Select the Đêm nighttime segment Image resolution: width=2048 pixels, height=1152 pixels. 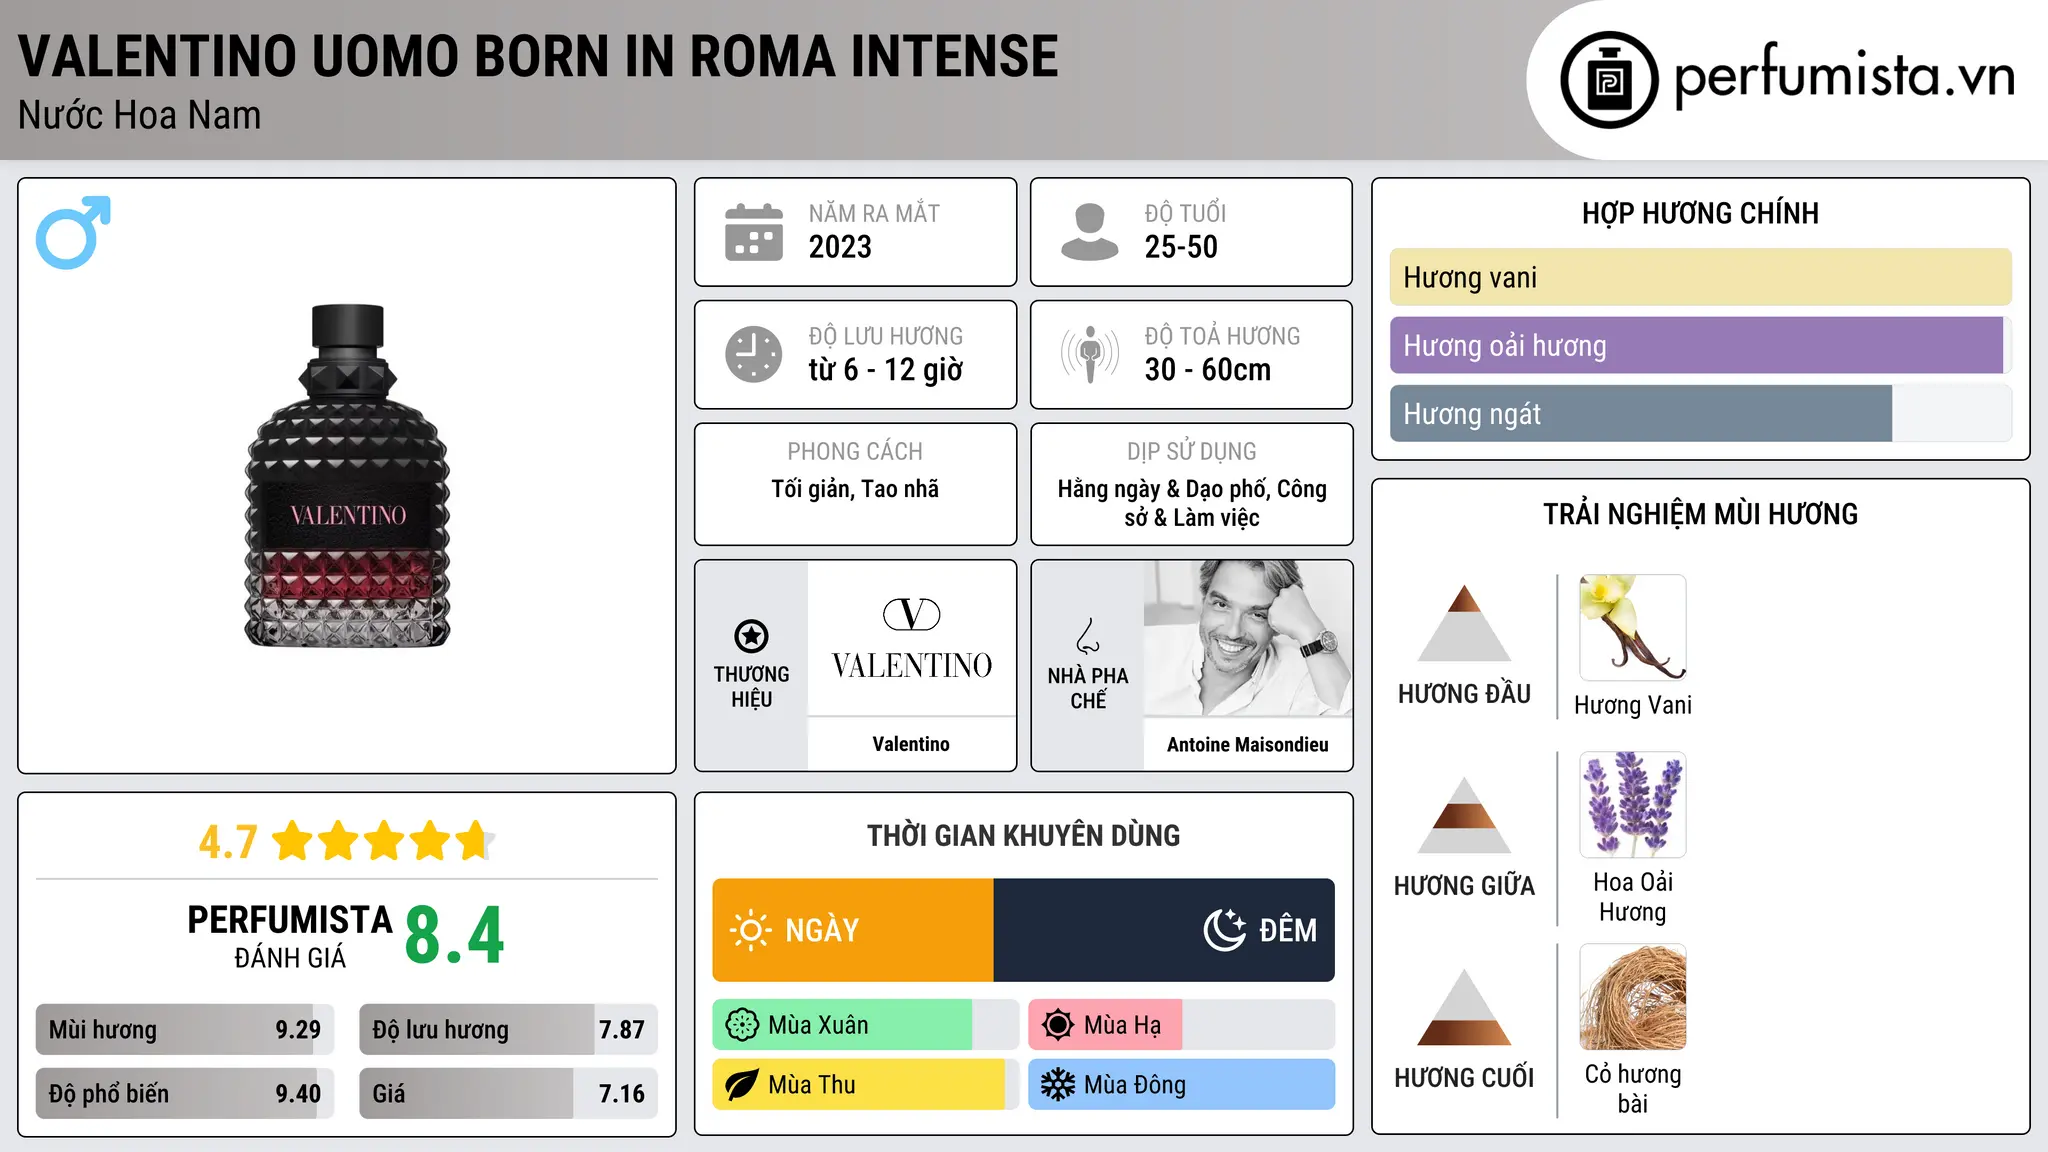click(x=1164, y=930)
